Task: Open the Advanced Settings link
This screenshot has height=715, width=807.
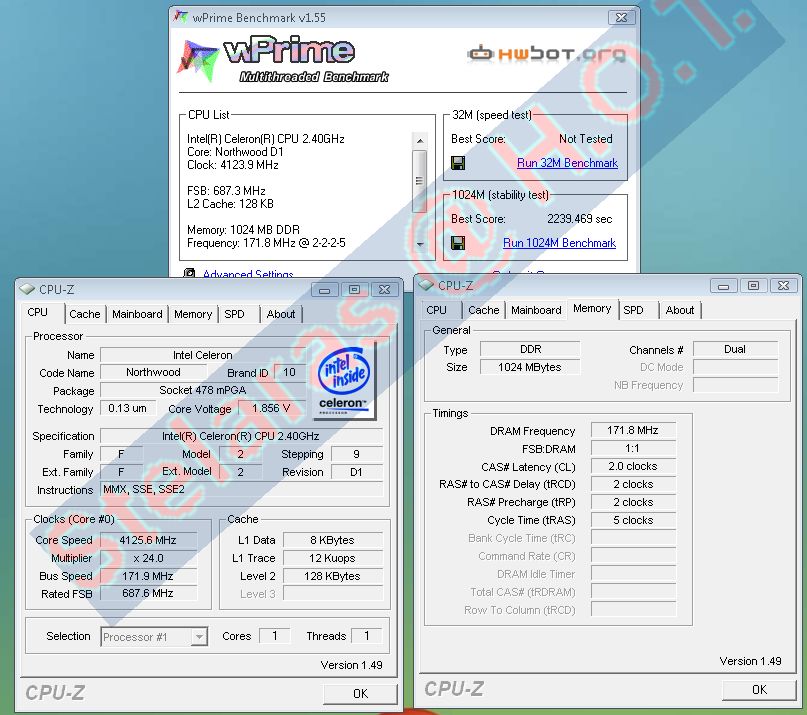Action: pyautogui.click(x=248, y=274)
